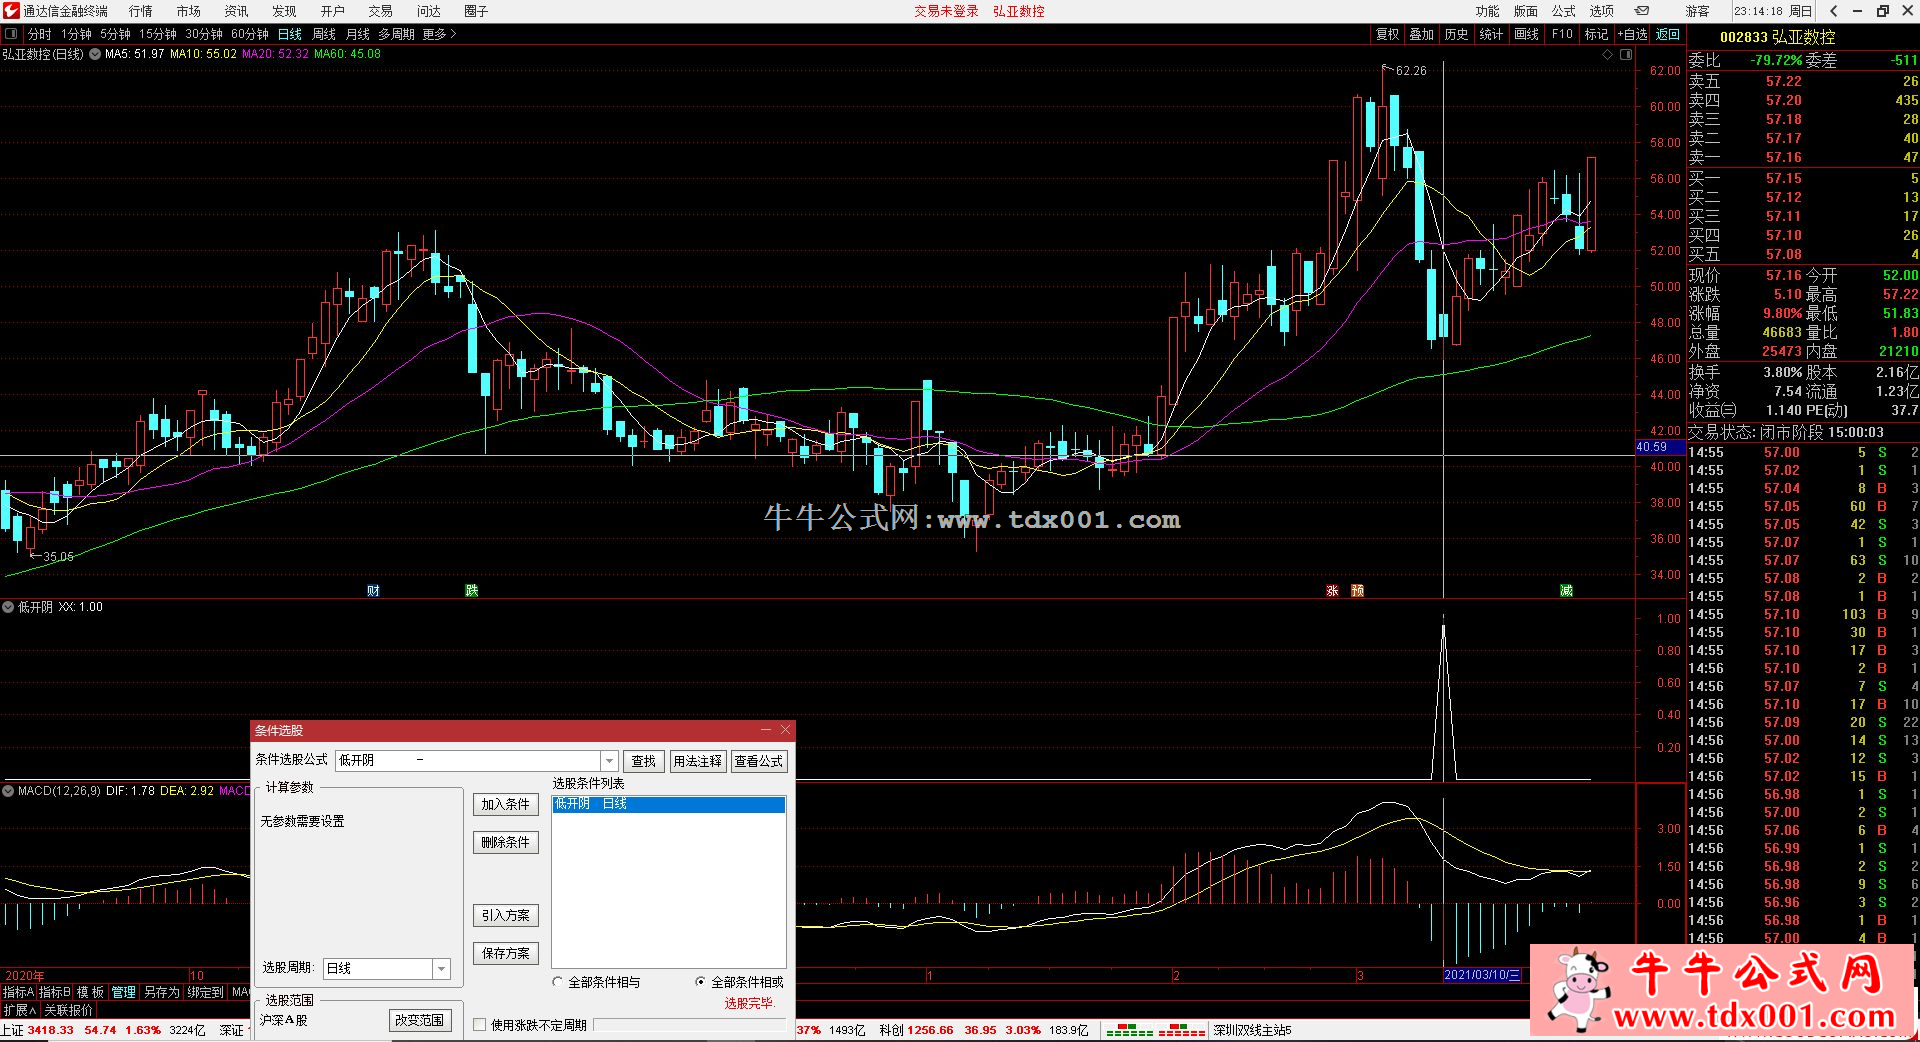Click the 通达信 app logo icon

tap(11, 11)
